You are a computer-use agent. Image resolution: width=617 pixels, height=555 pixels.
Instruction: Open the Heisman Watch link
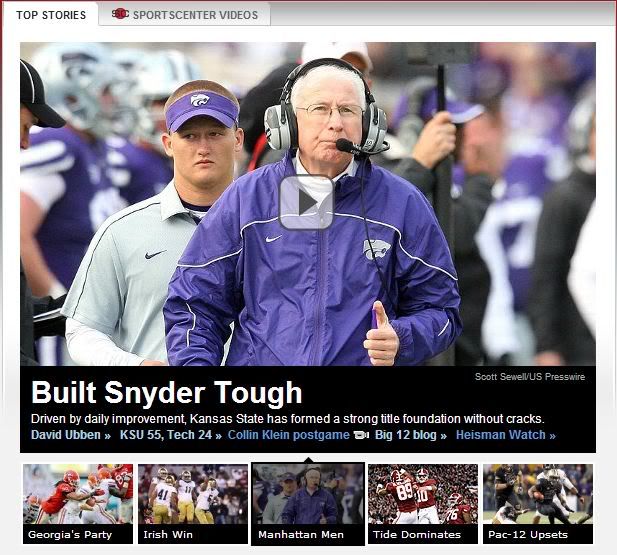click(x=506, y=435)
